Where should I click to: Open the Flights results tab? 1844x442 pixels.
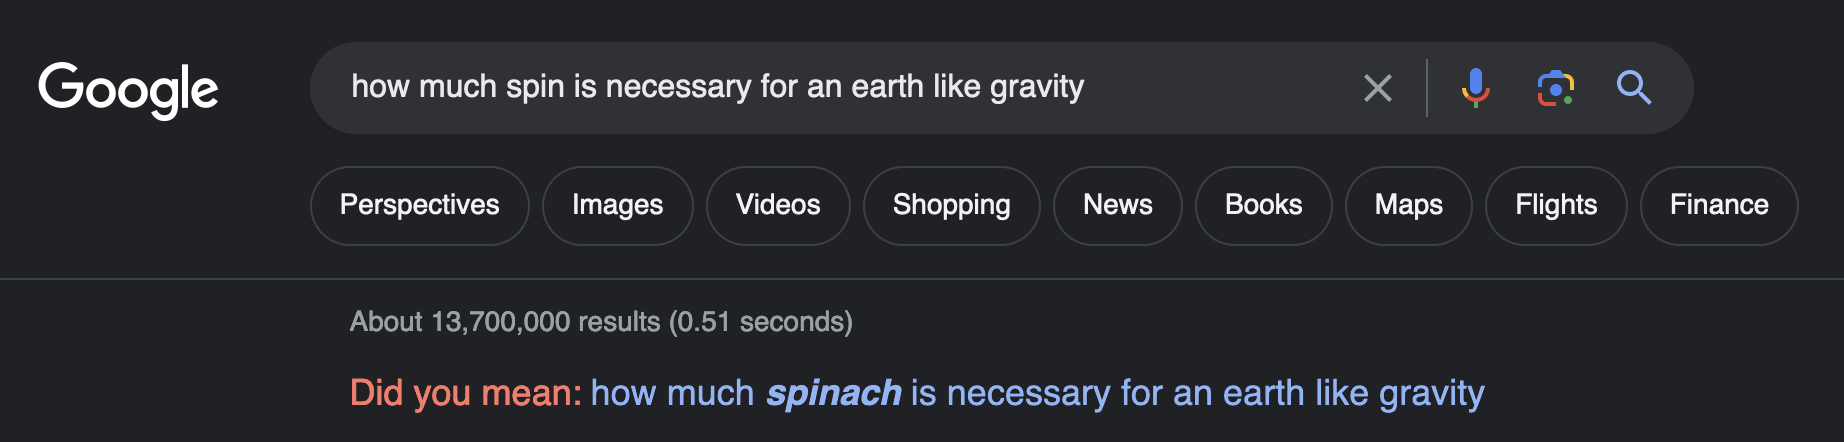point(1556,205)
